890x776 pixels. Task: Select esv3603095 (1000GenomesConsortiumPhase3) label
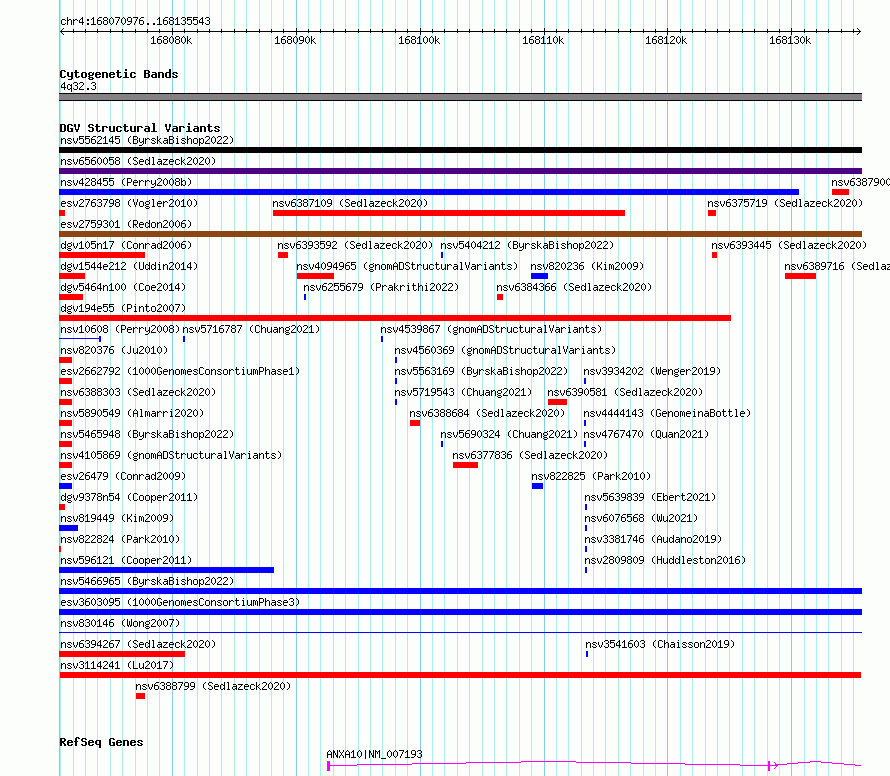point(180,602)
